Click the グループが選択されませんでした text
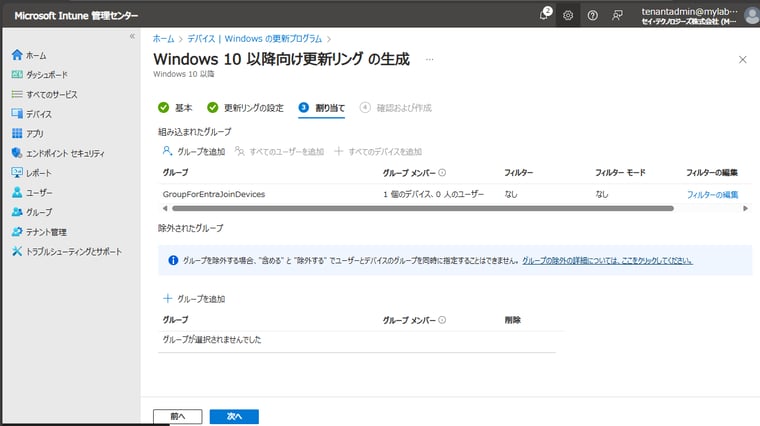Viewport: 760px width, 426px height. click(x=212, y=340)
